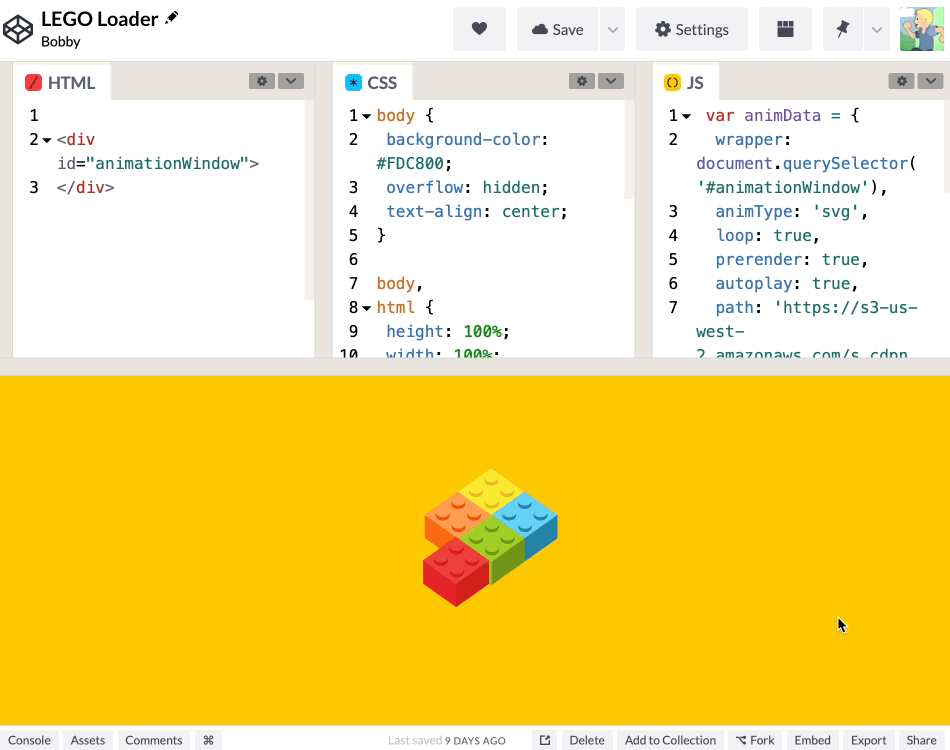
Task: Click Last saved 9 DAYS AGO text
Action: (x=447, y=740)
